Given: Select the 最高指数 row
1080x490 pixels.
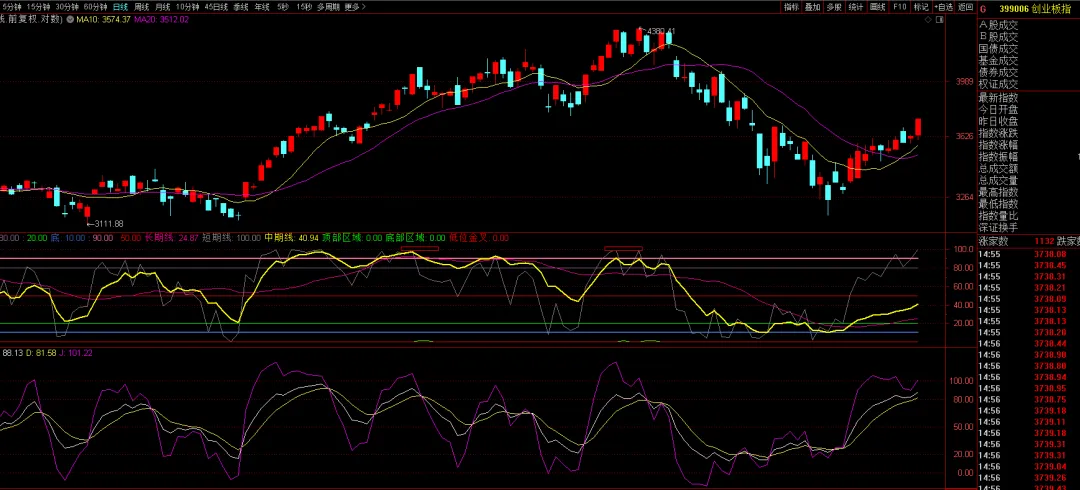Looking at the screenshot, I should tap(998, 192).
